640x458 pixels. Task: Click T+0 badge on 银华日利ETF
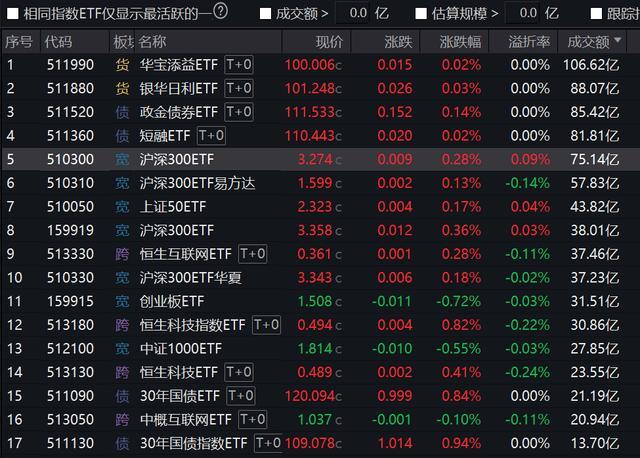[239, 88]
